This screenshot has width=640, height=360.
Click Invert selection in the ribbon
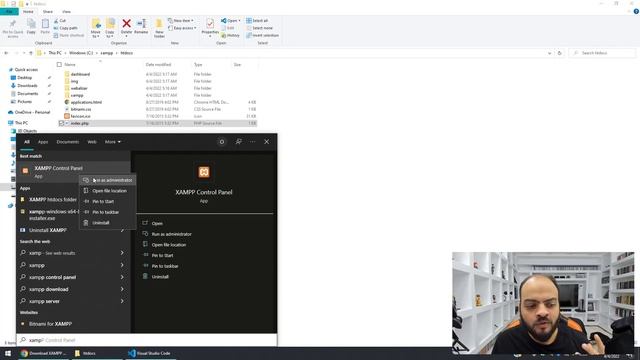tap(262, 35)
